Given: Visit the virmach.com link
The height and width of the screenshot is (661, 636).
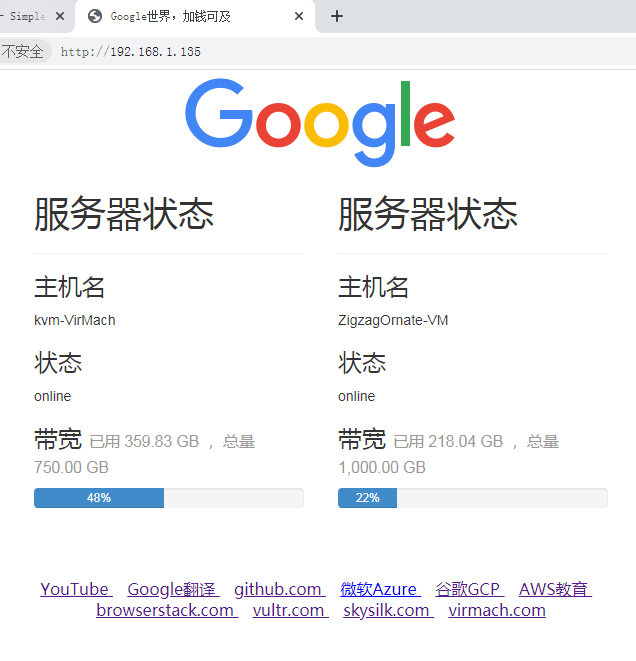Looking at the screenshot, I should click(x=497, y=610).
